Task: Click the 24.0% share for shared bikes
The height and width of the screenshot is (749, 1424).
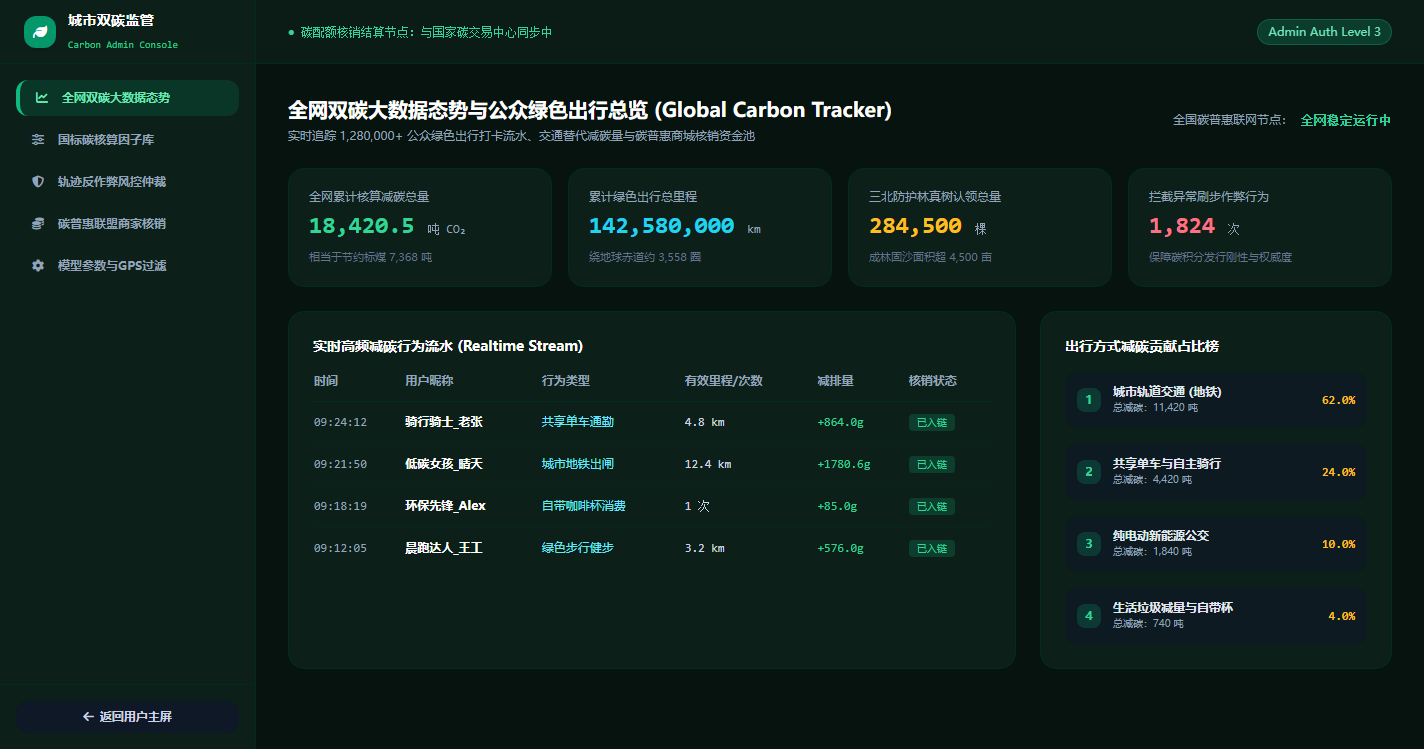Action: (1338, 472)
